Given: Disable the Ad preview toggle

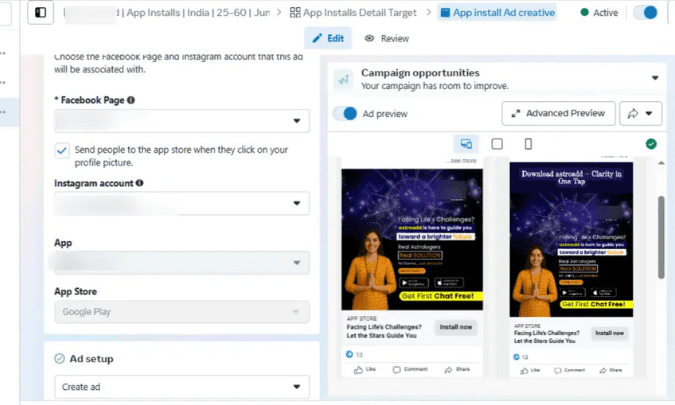Looking at the screenshot, I should 345,113.
